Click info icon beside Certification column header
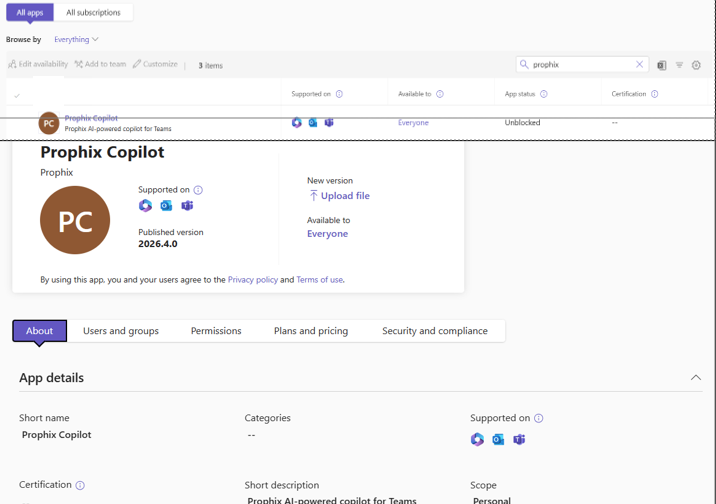 pyautogui.click(x=655, y=94)
